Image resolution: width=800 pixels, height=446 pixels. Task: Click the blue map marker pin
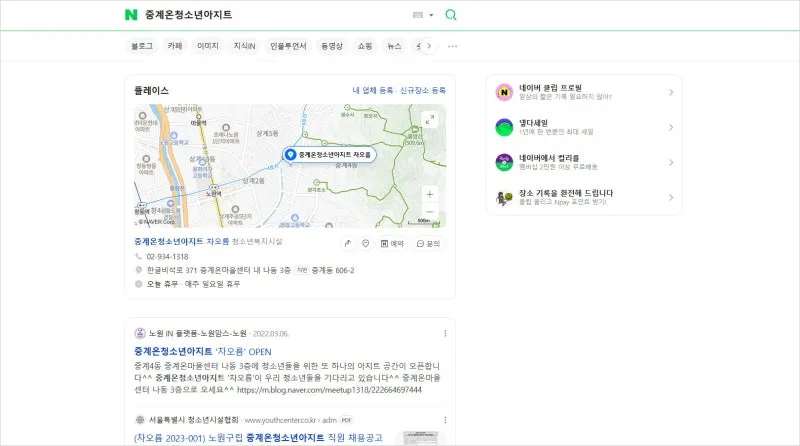click(290, 155)
